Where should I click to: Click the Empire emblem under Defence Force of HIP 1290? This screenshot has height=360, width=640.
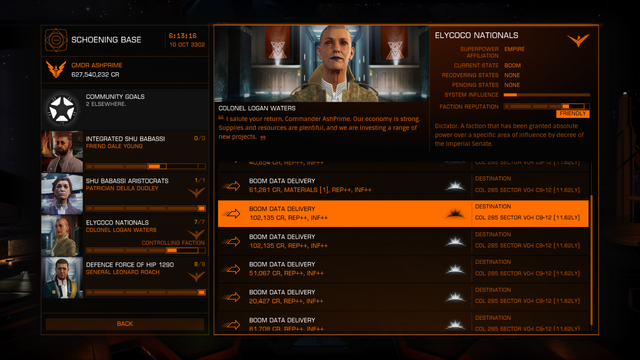(196, 276)
